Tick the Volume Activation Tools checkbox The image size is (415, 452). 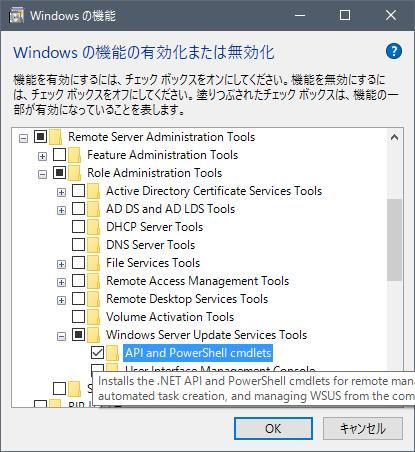pyautogui.click(x=78, y=316)
